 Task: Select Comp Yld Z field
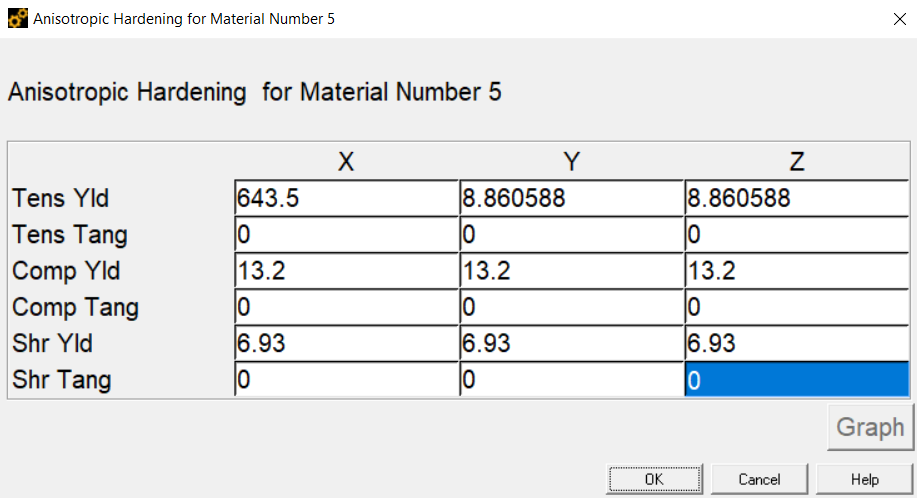(x=797, y=271)
